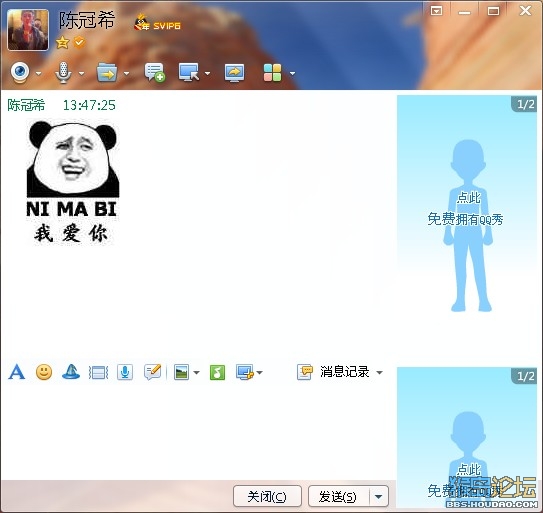Open send options arrow beside 发送
Viewport: 543px width, 513px height.
pyautogui.click(x=379, y=497)
